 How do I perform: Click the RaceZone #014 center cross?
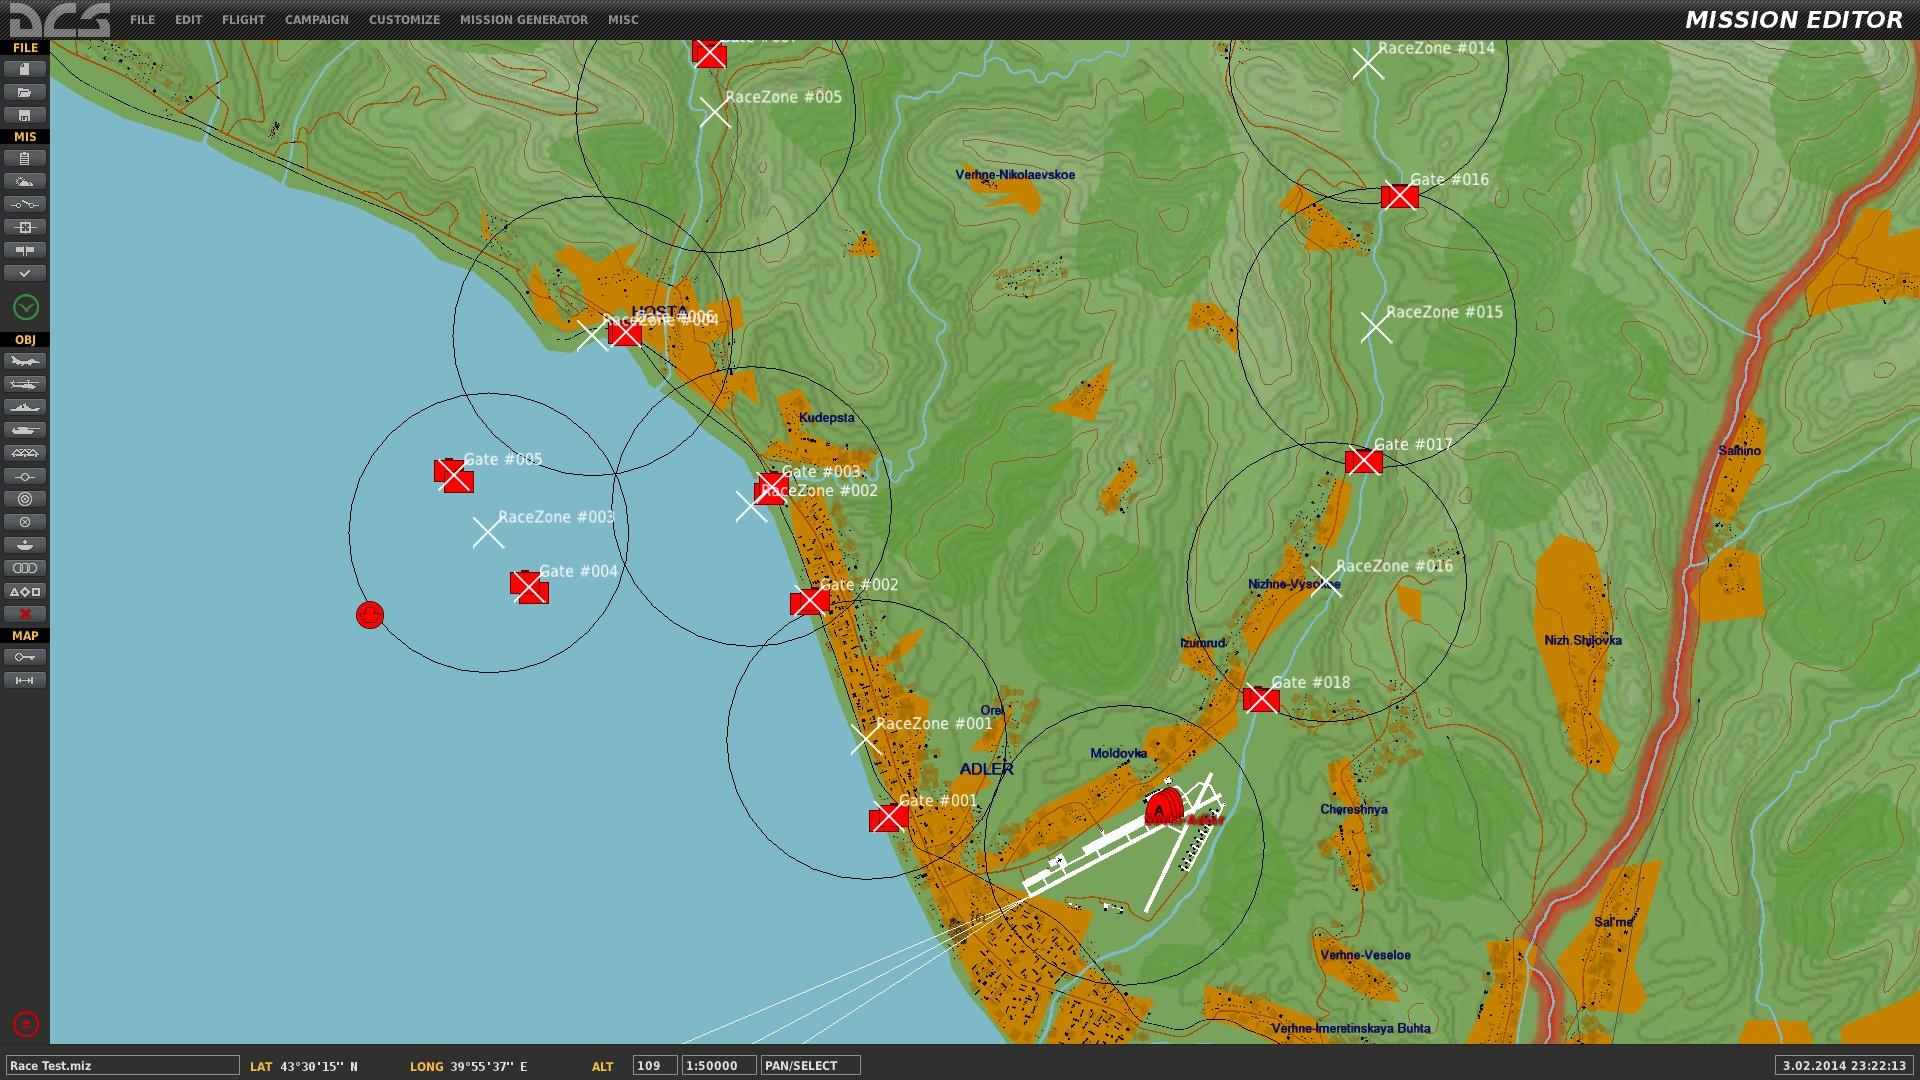point(1368,63)
